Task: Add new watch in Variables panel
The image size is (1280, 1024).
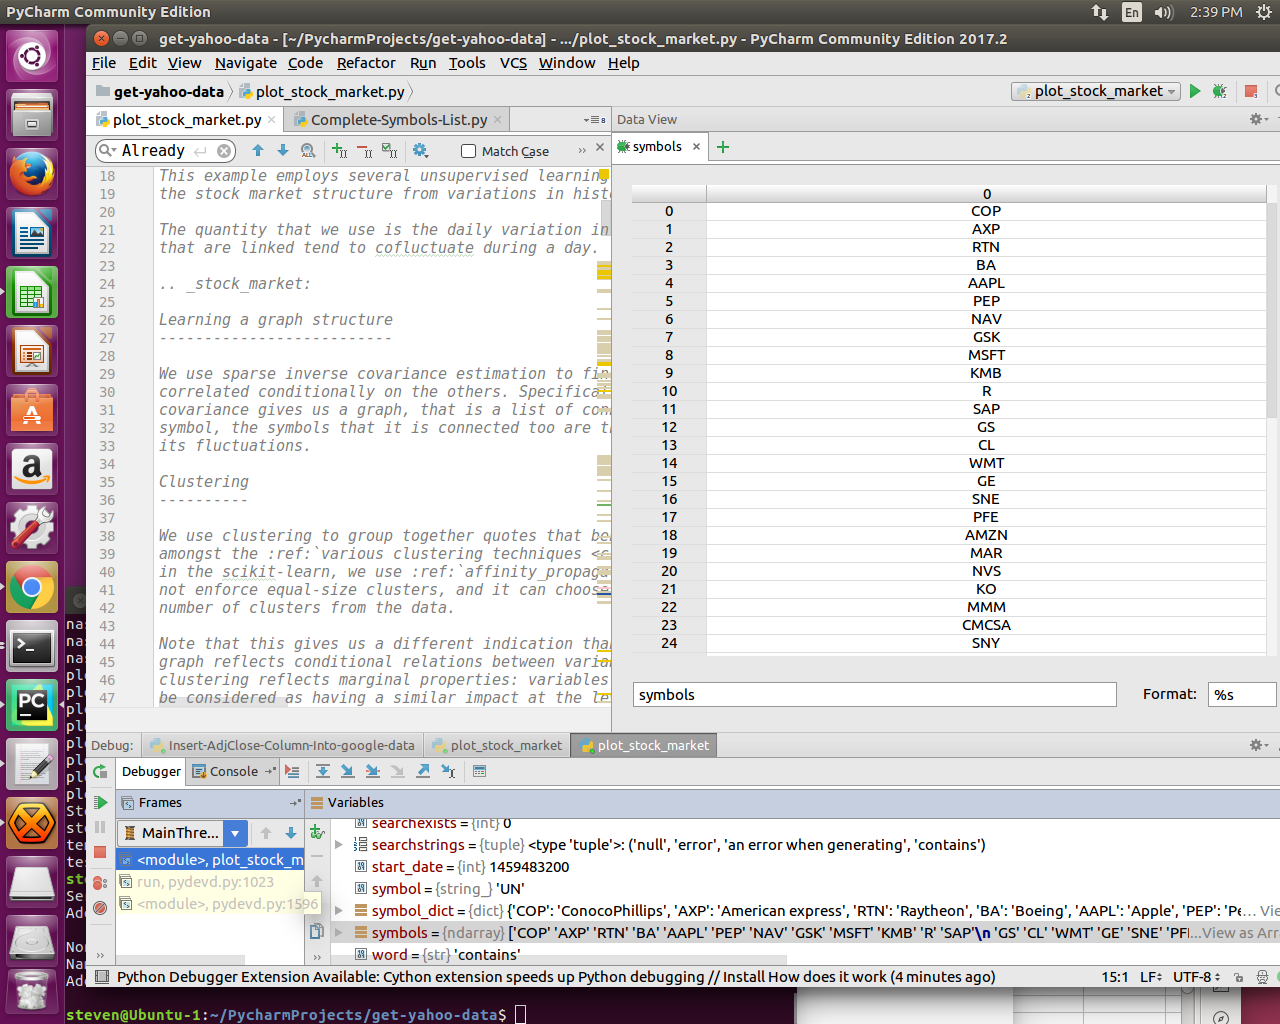Action: point(317,832)
